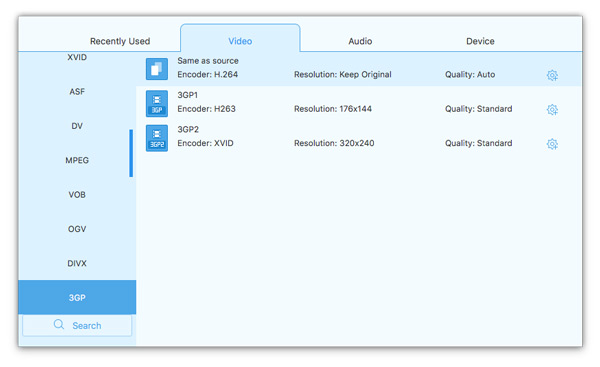
Task: Switch to the Video tab
Action: click(240, 38)
